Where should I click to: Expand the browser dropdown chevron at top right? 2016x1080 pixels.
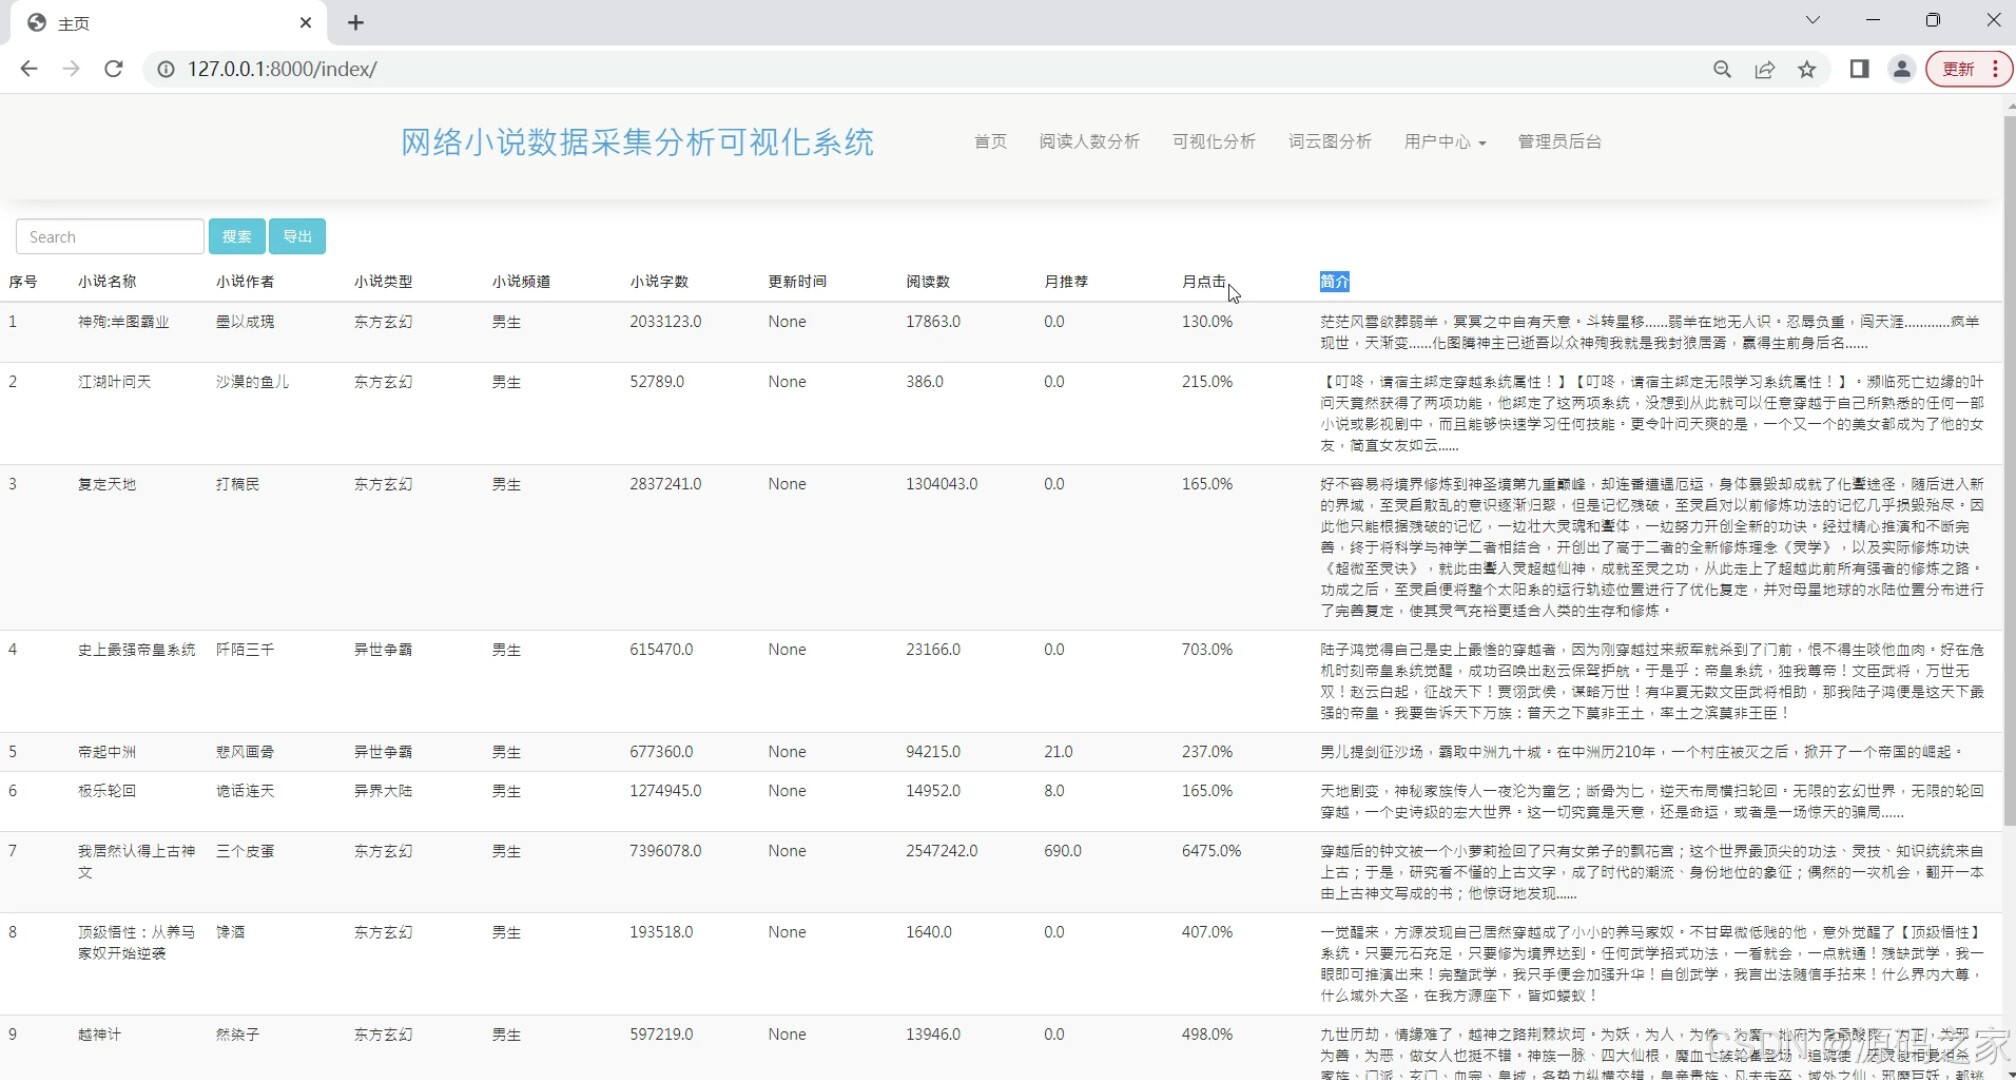[1812, 20]
